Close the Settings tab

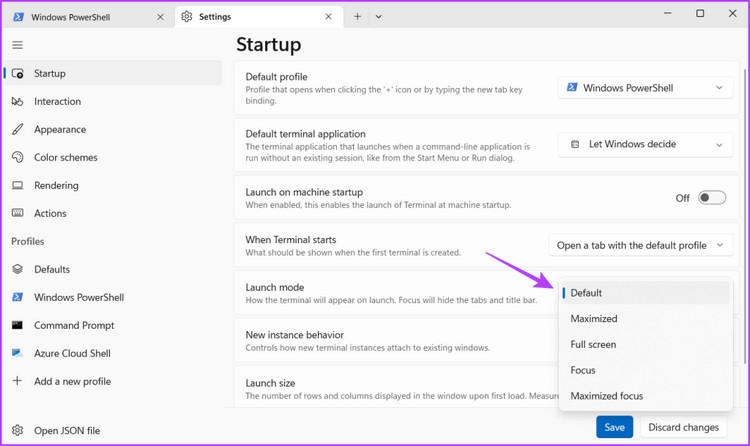click(x=328, y=17)
